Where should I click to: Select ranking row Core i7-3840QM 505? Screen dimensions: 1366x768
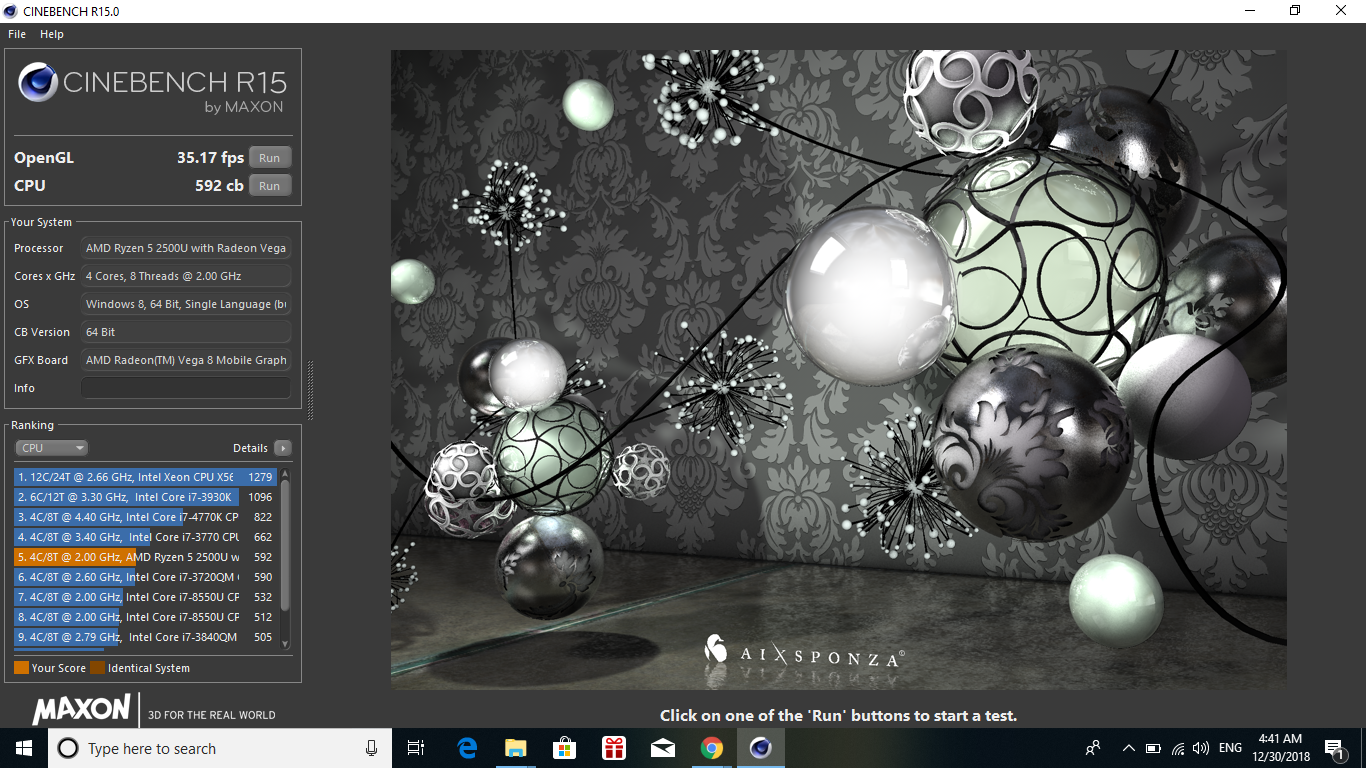[146, 637]
